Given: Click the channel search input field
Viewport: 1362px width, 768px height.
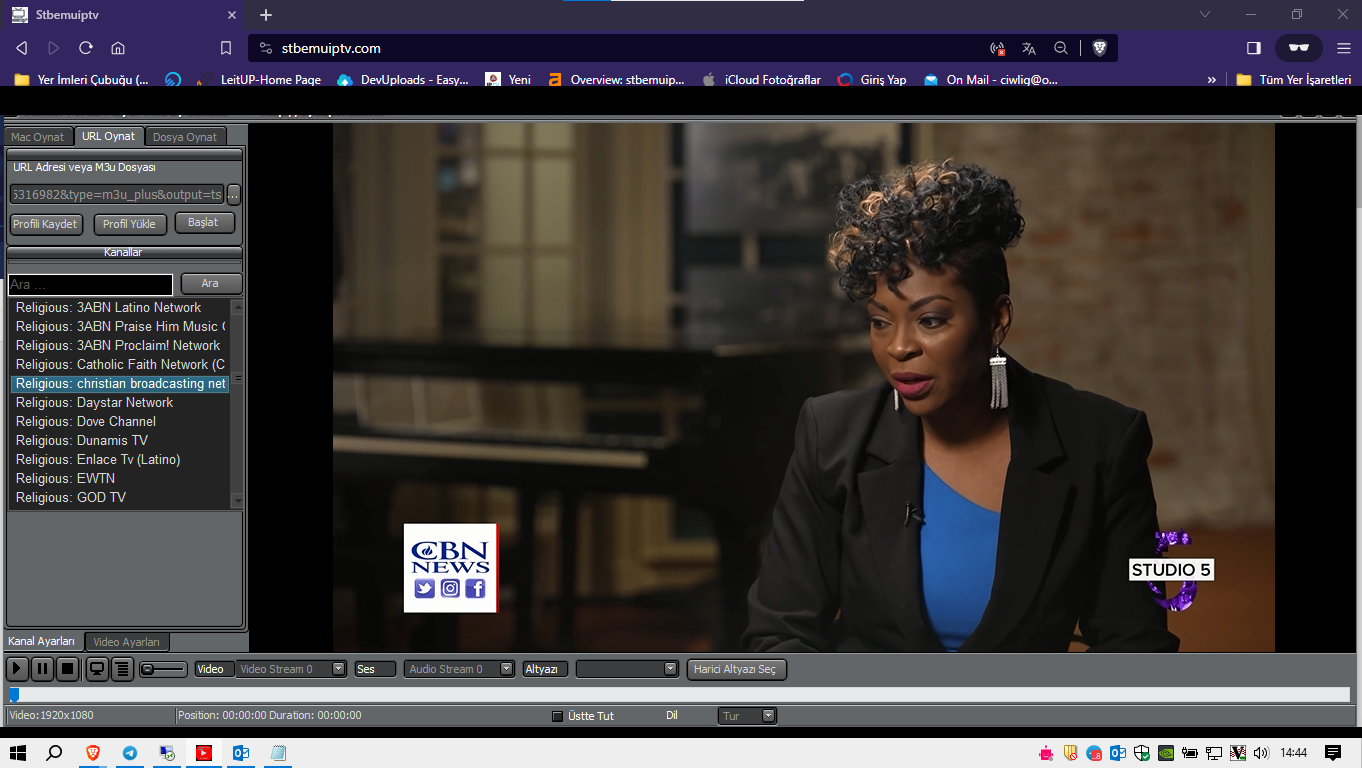Looking at the screenshot, I should 91,284.
